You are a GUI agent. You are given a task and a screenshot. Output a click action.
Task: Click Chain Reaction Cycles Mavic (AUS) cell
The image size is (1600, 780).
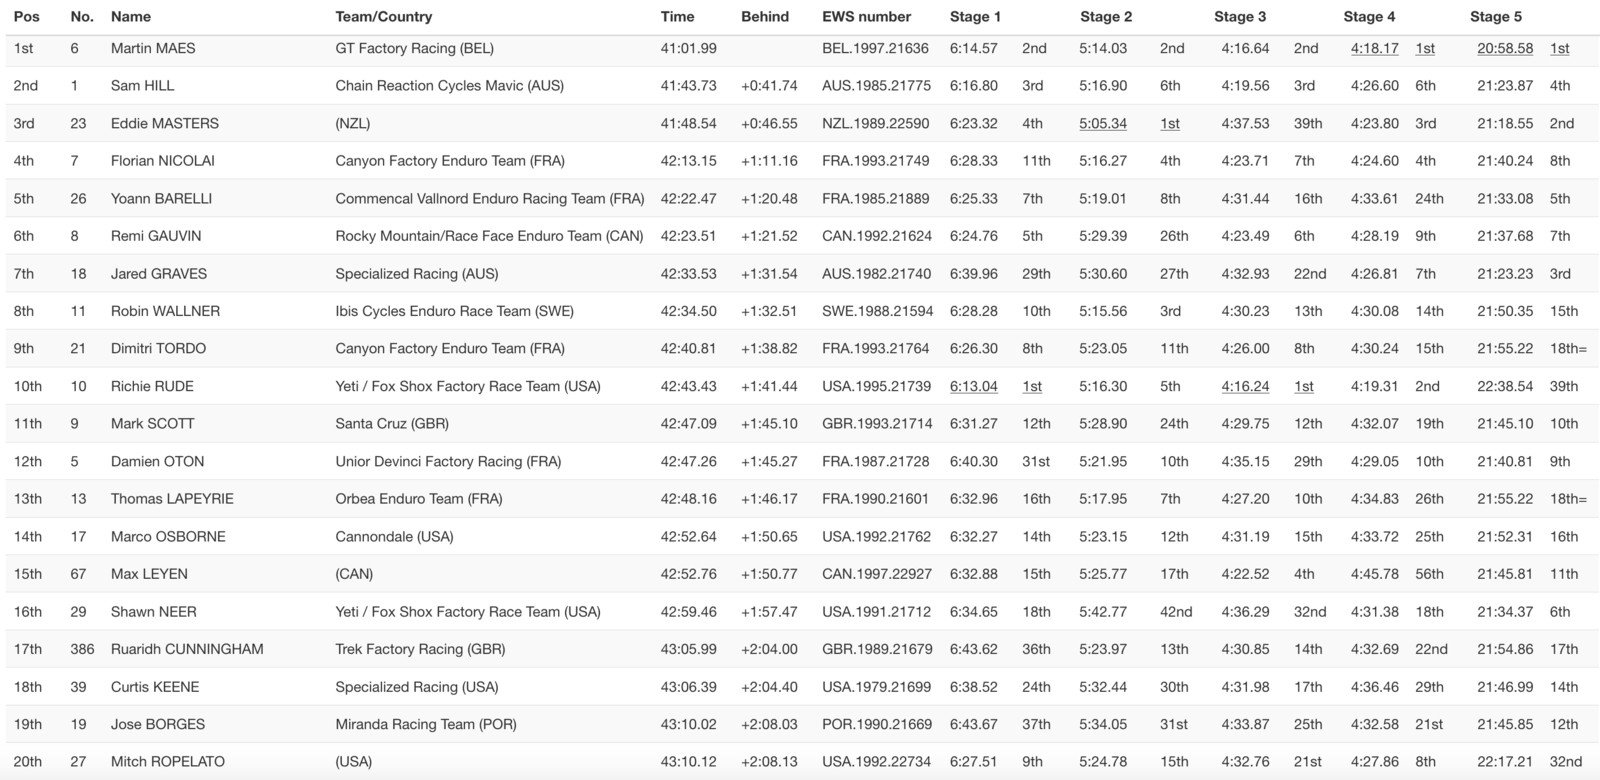pyautogui.click(x=450, y=85)
